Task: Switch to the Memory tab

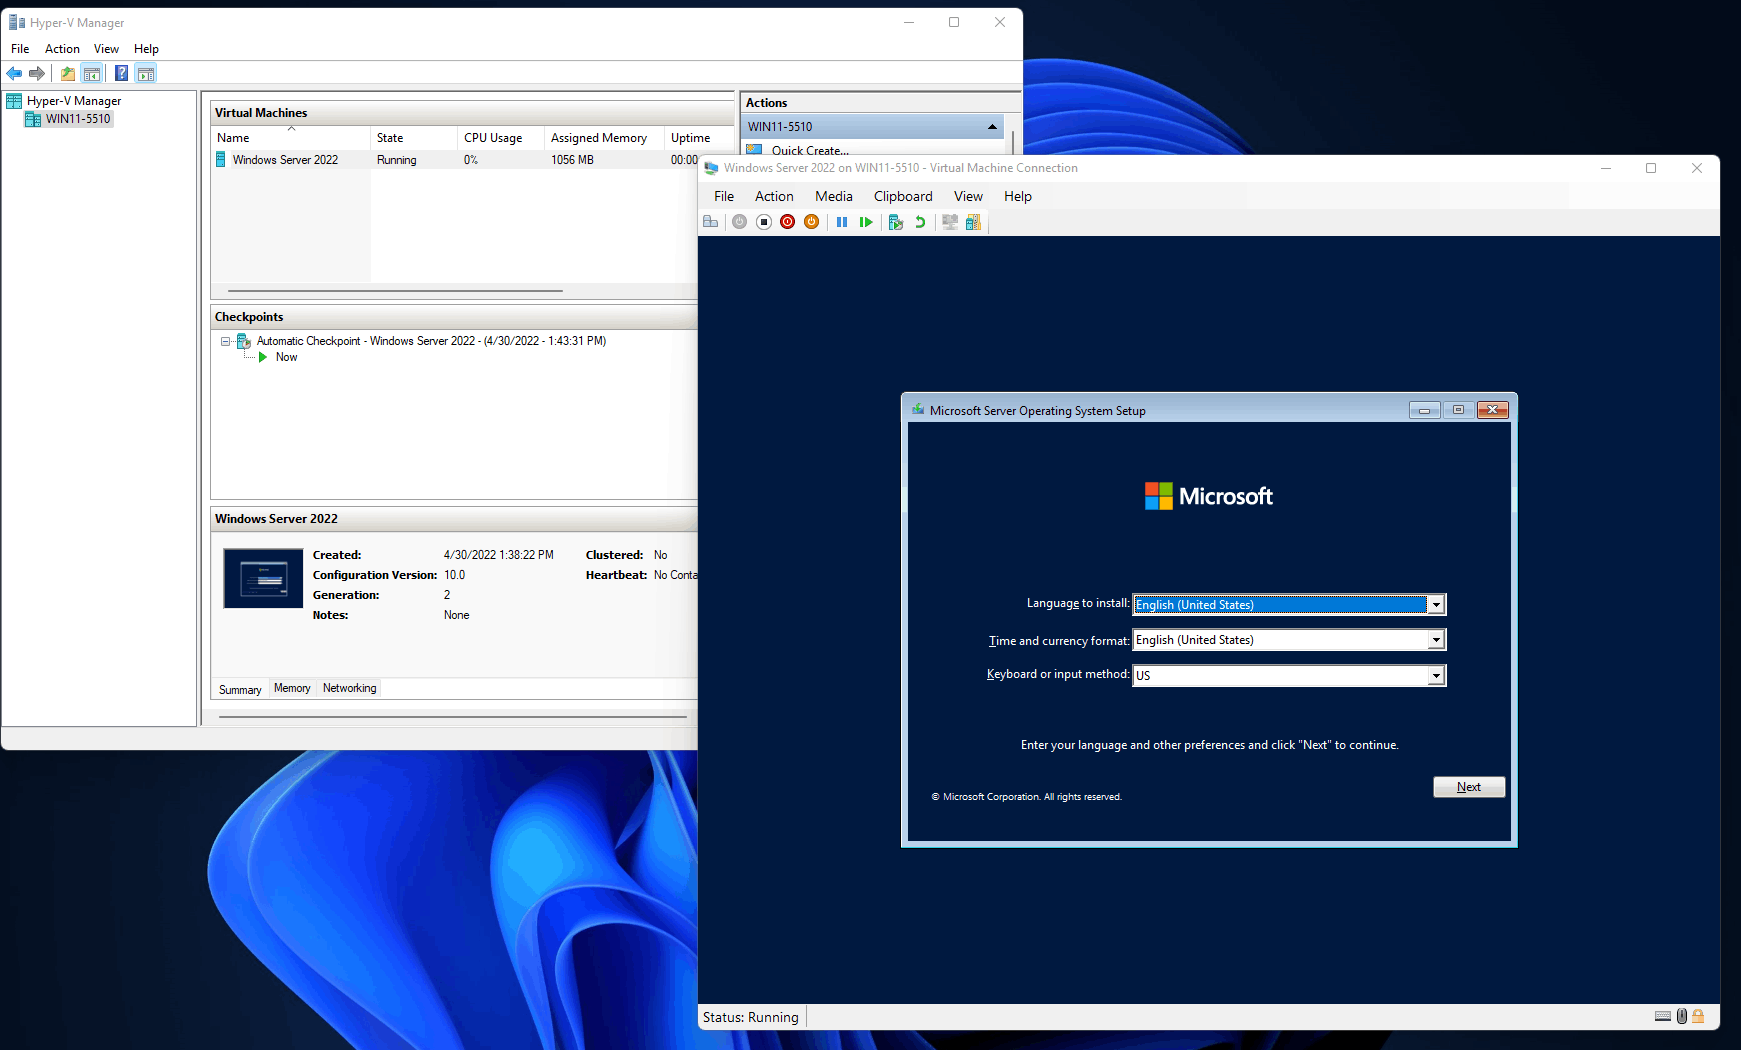Action: coord(292,688)
